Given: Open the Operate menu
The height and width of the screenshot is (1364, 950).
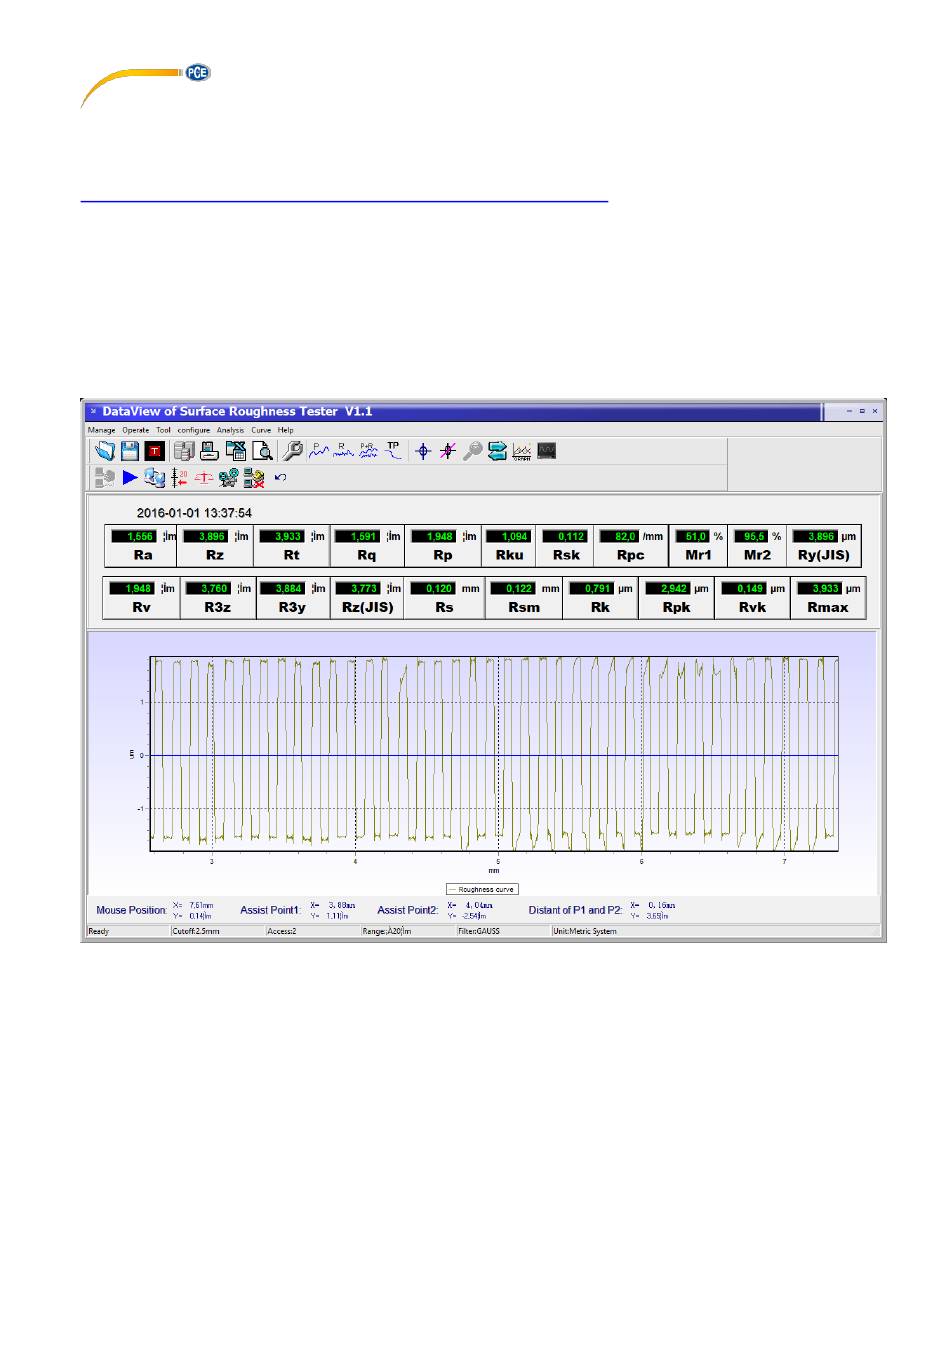Looking at the screenshot, I should 136,430.
